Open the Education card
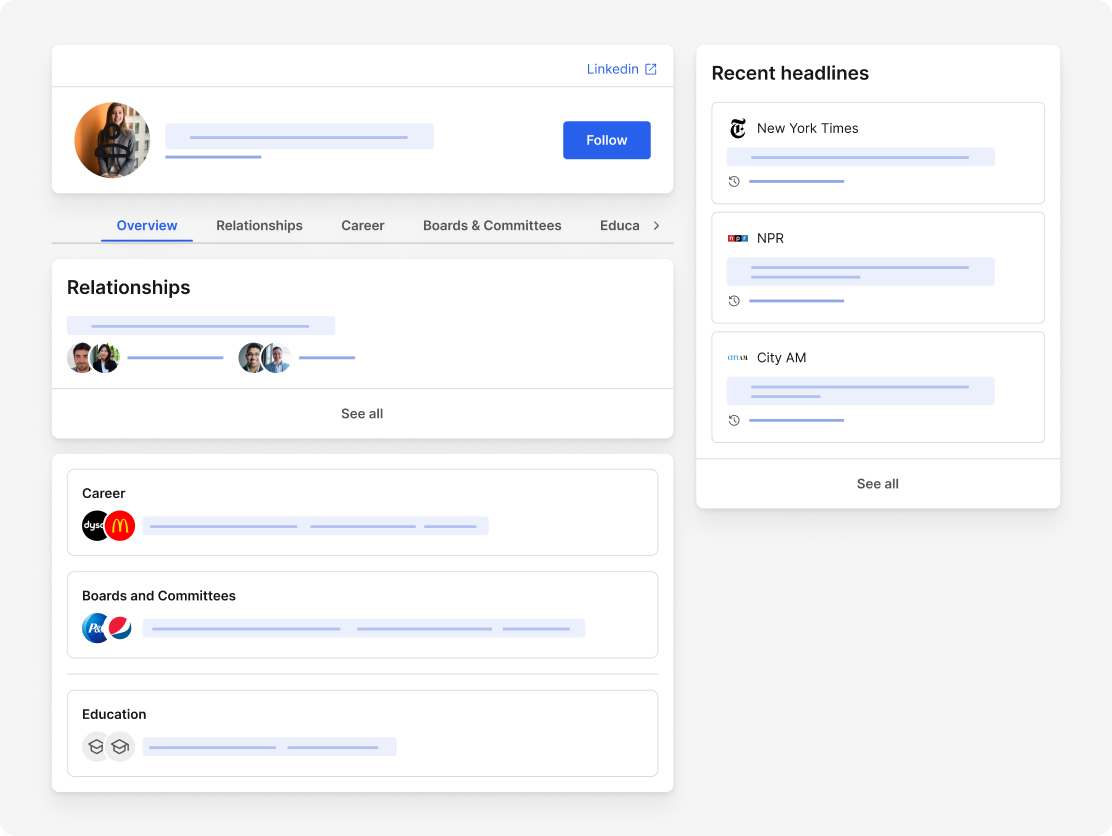This screenshot has height=836, width=1112. tap(362, 733)
